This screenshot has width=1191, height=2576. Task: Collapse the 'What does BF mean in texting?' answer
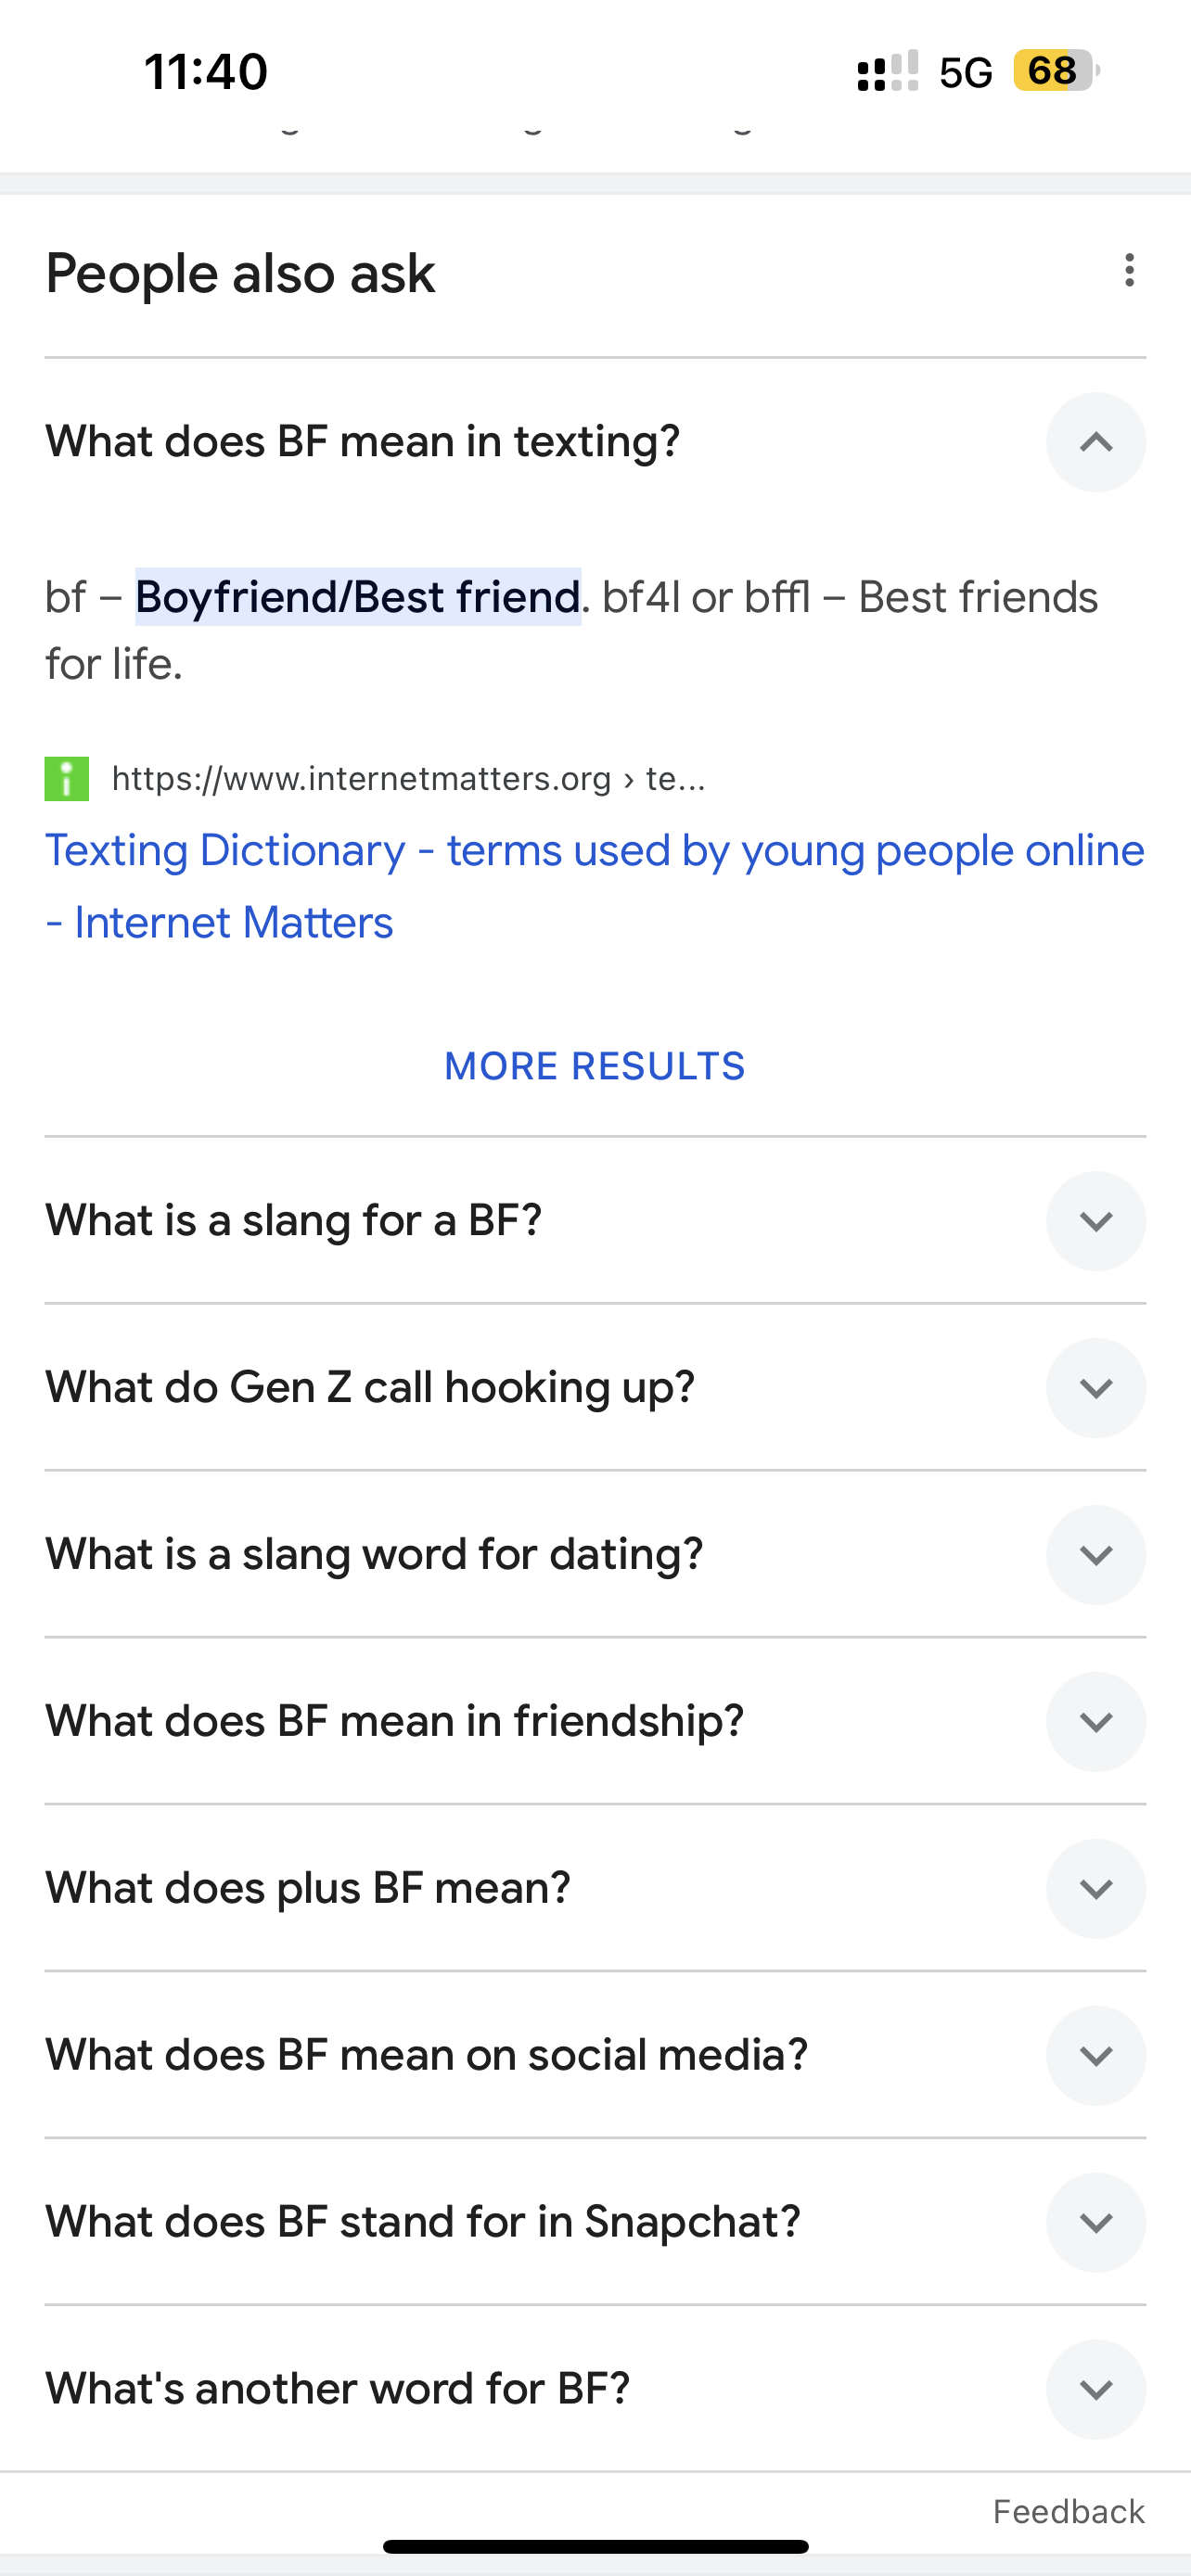point(1095,442)
